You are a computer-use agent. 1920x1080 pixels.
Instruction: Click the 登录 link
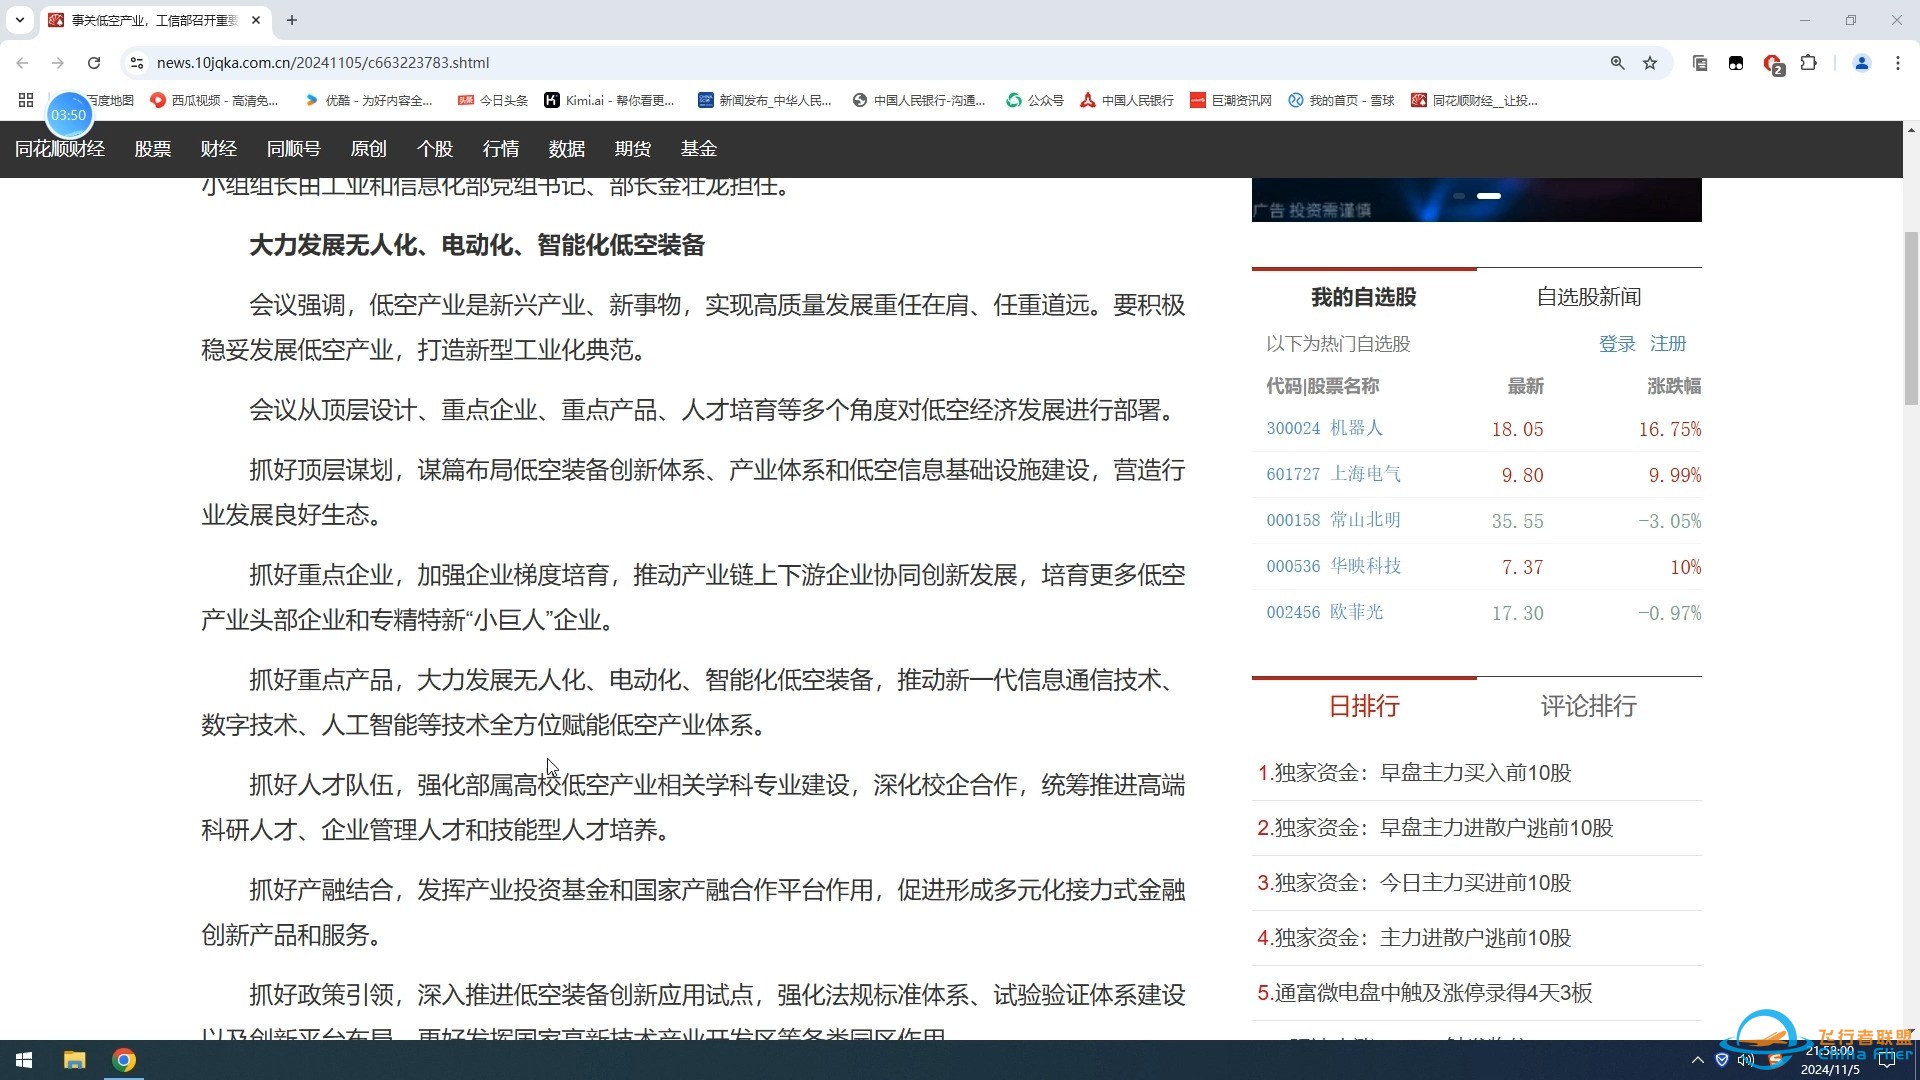[1617, 344]
